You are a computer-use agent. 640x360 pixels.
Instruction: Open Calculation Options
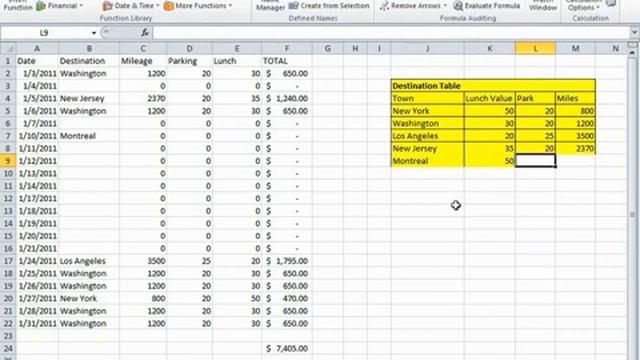[584, 6]
